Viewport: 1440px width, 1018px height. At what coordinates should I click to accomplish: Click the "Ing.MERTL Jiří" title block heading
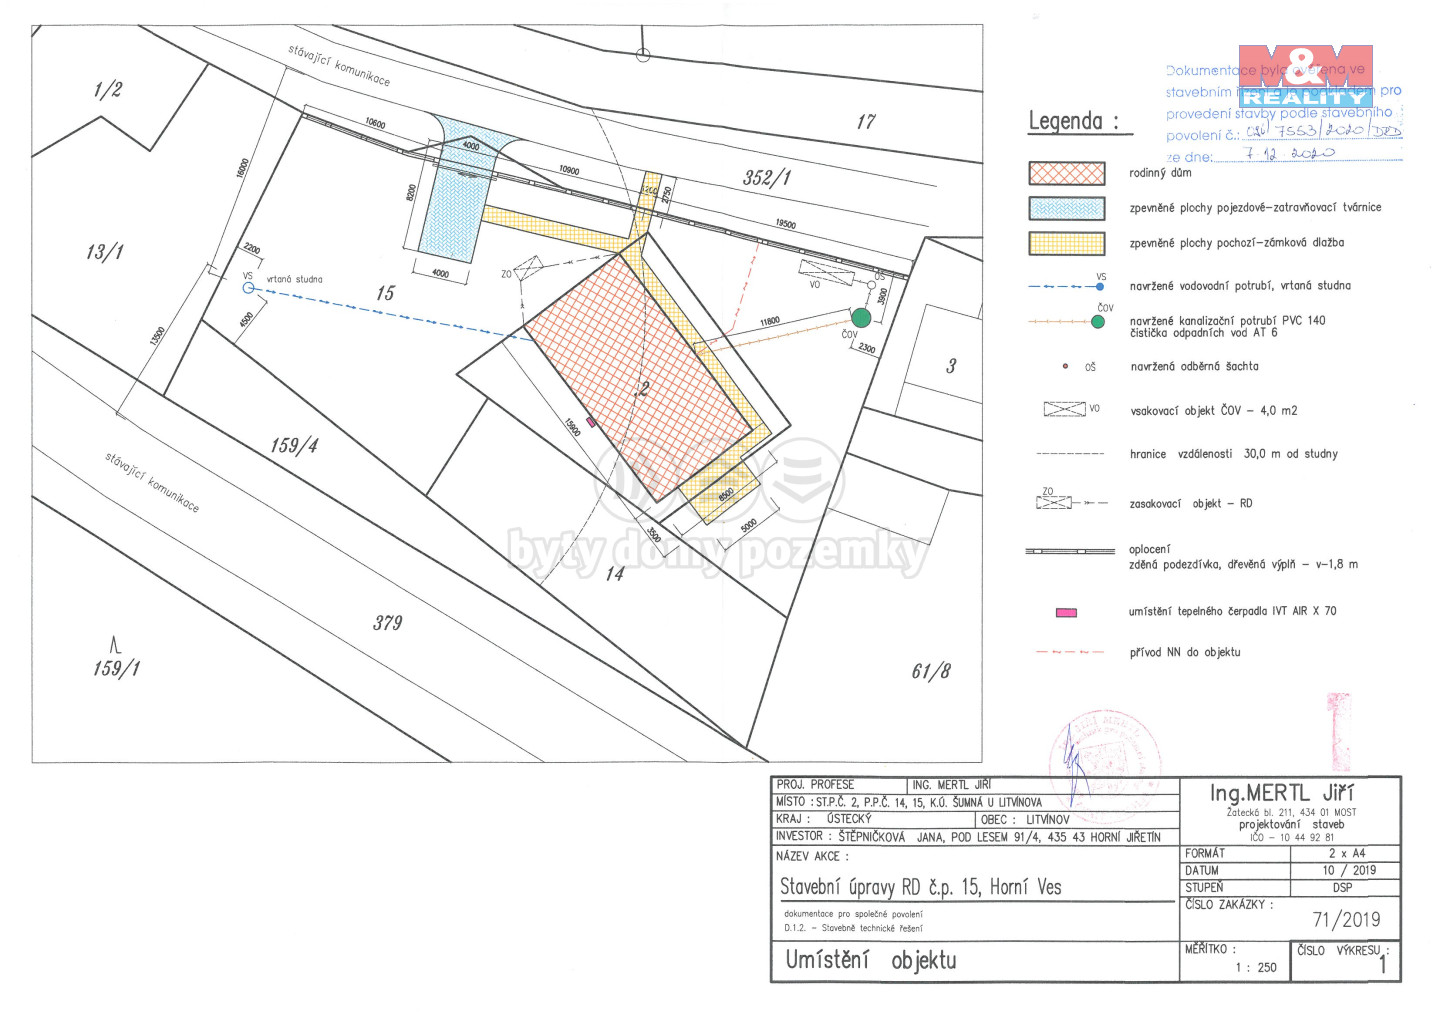coord(1282,793)
